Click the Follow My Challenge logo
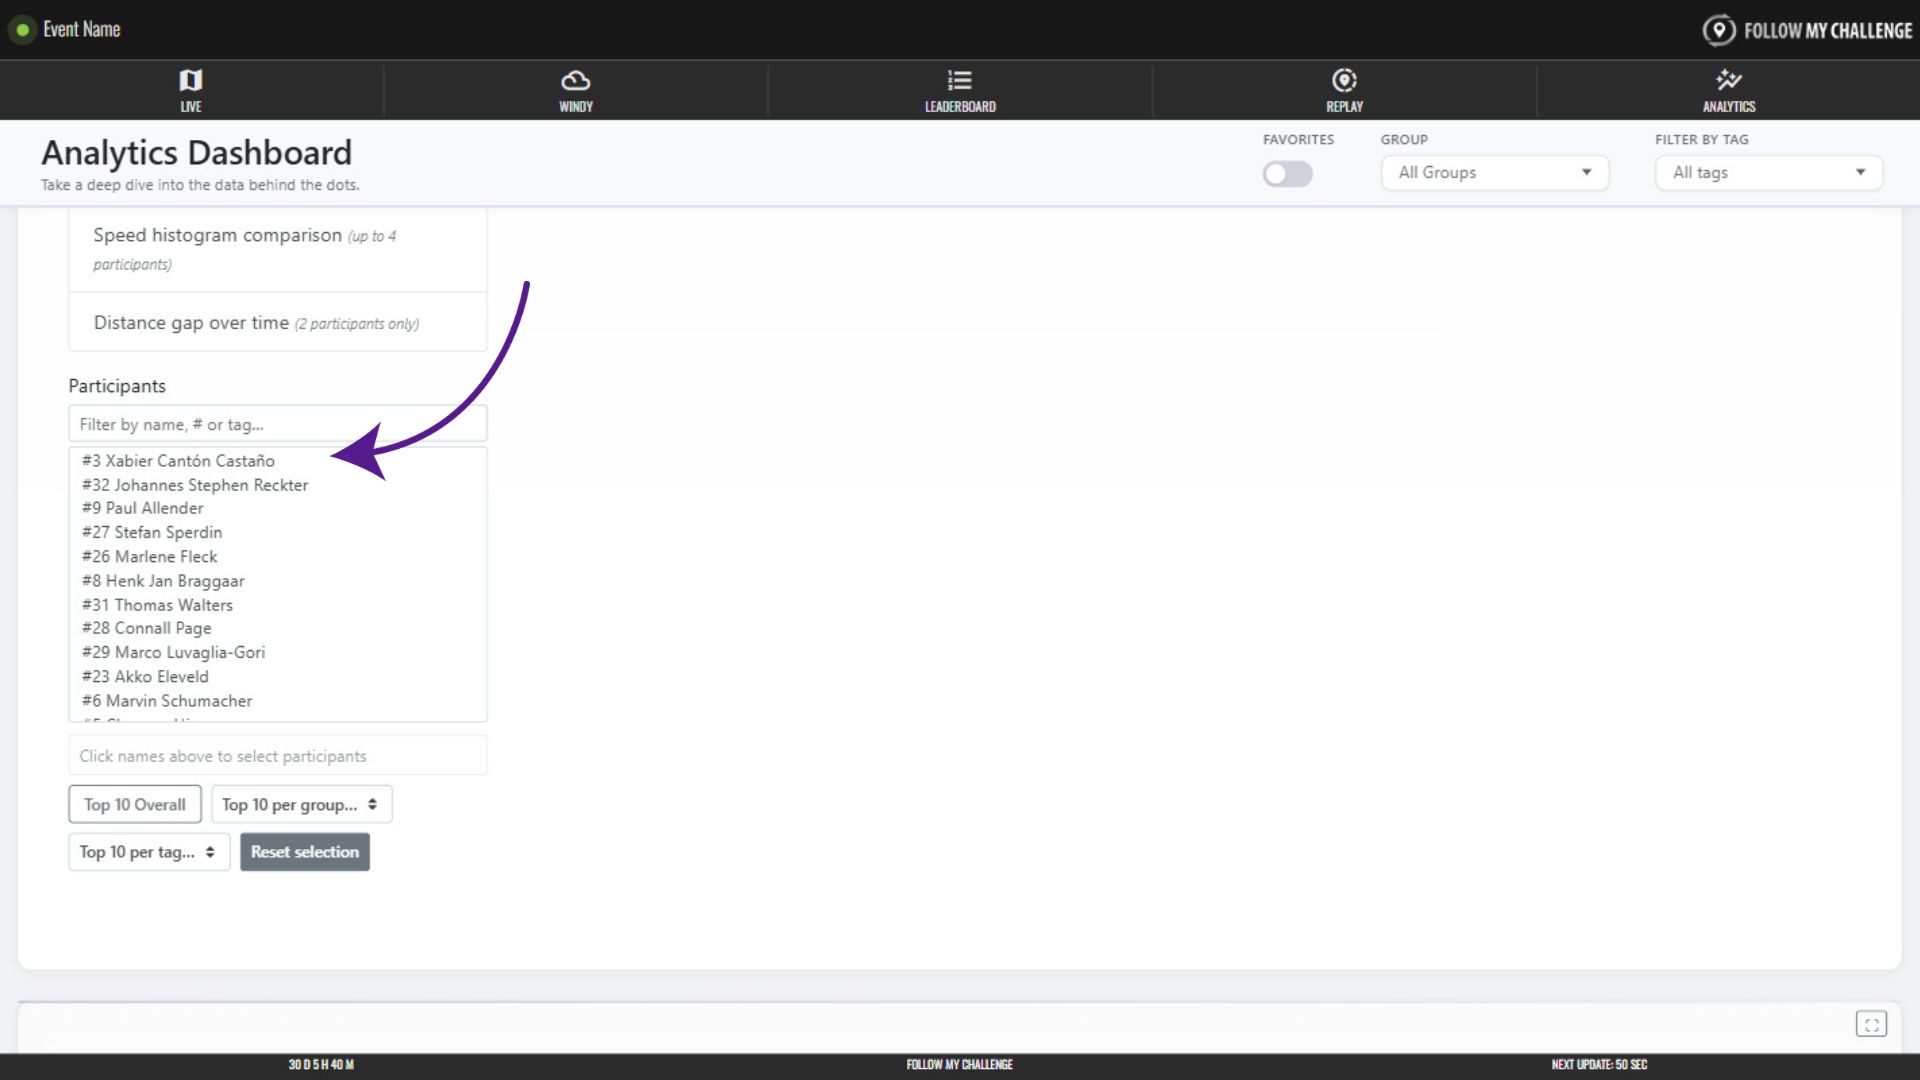The height and width of the screenshot is (1080, 1920). [1807, 30]
